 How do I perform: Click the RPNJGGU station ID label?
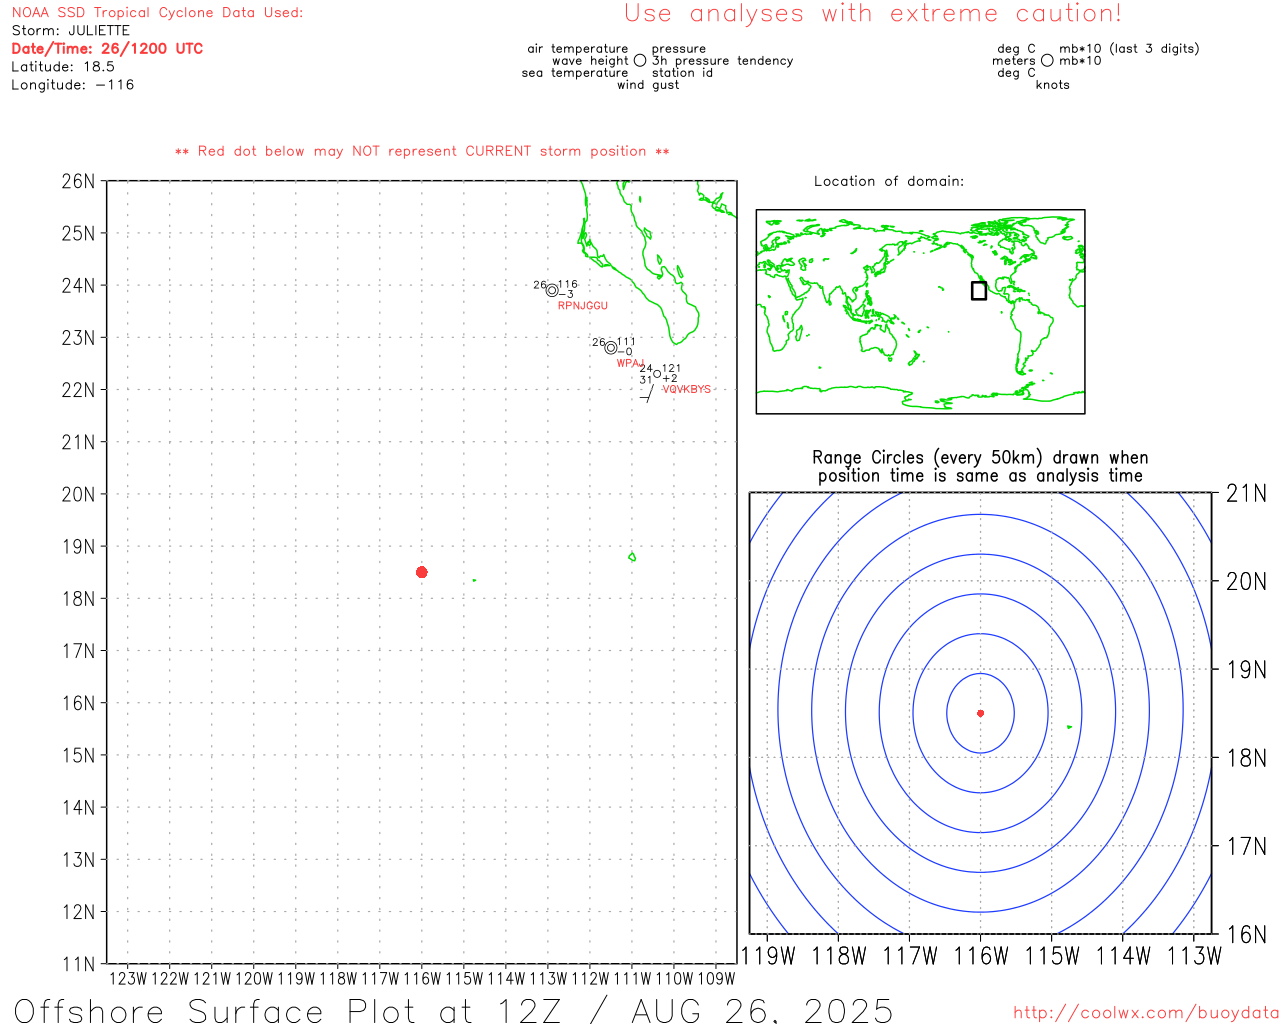(x=583, y=306)
